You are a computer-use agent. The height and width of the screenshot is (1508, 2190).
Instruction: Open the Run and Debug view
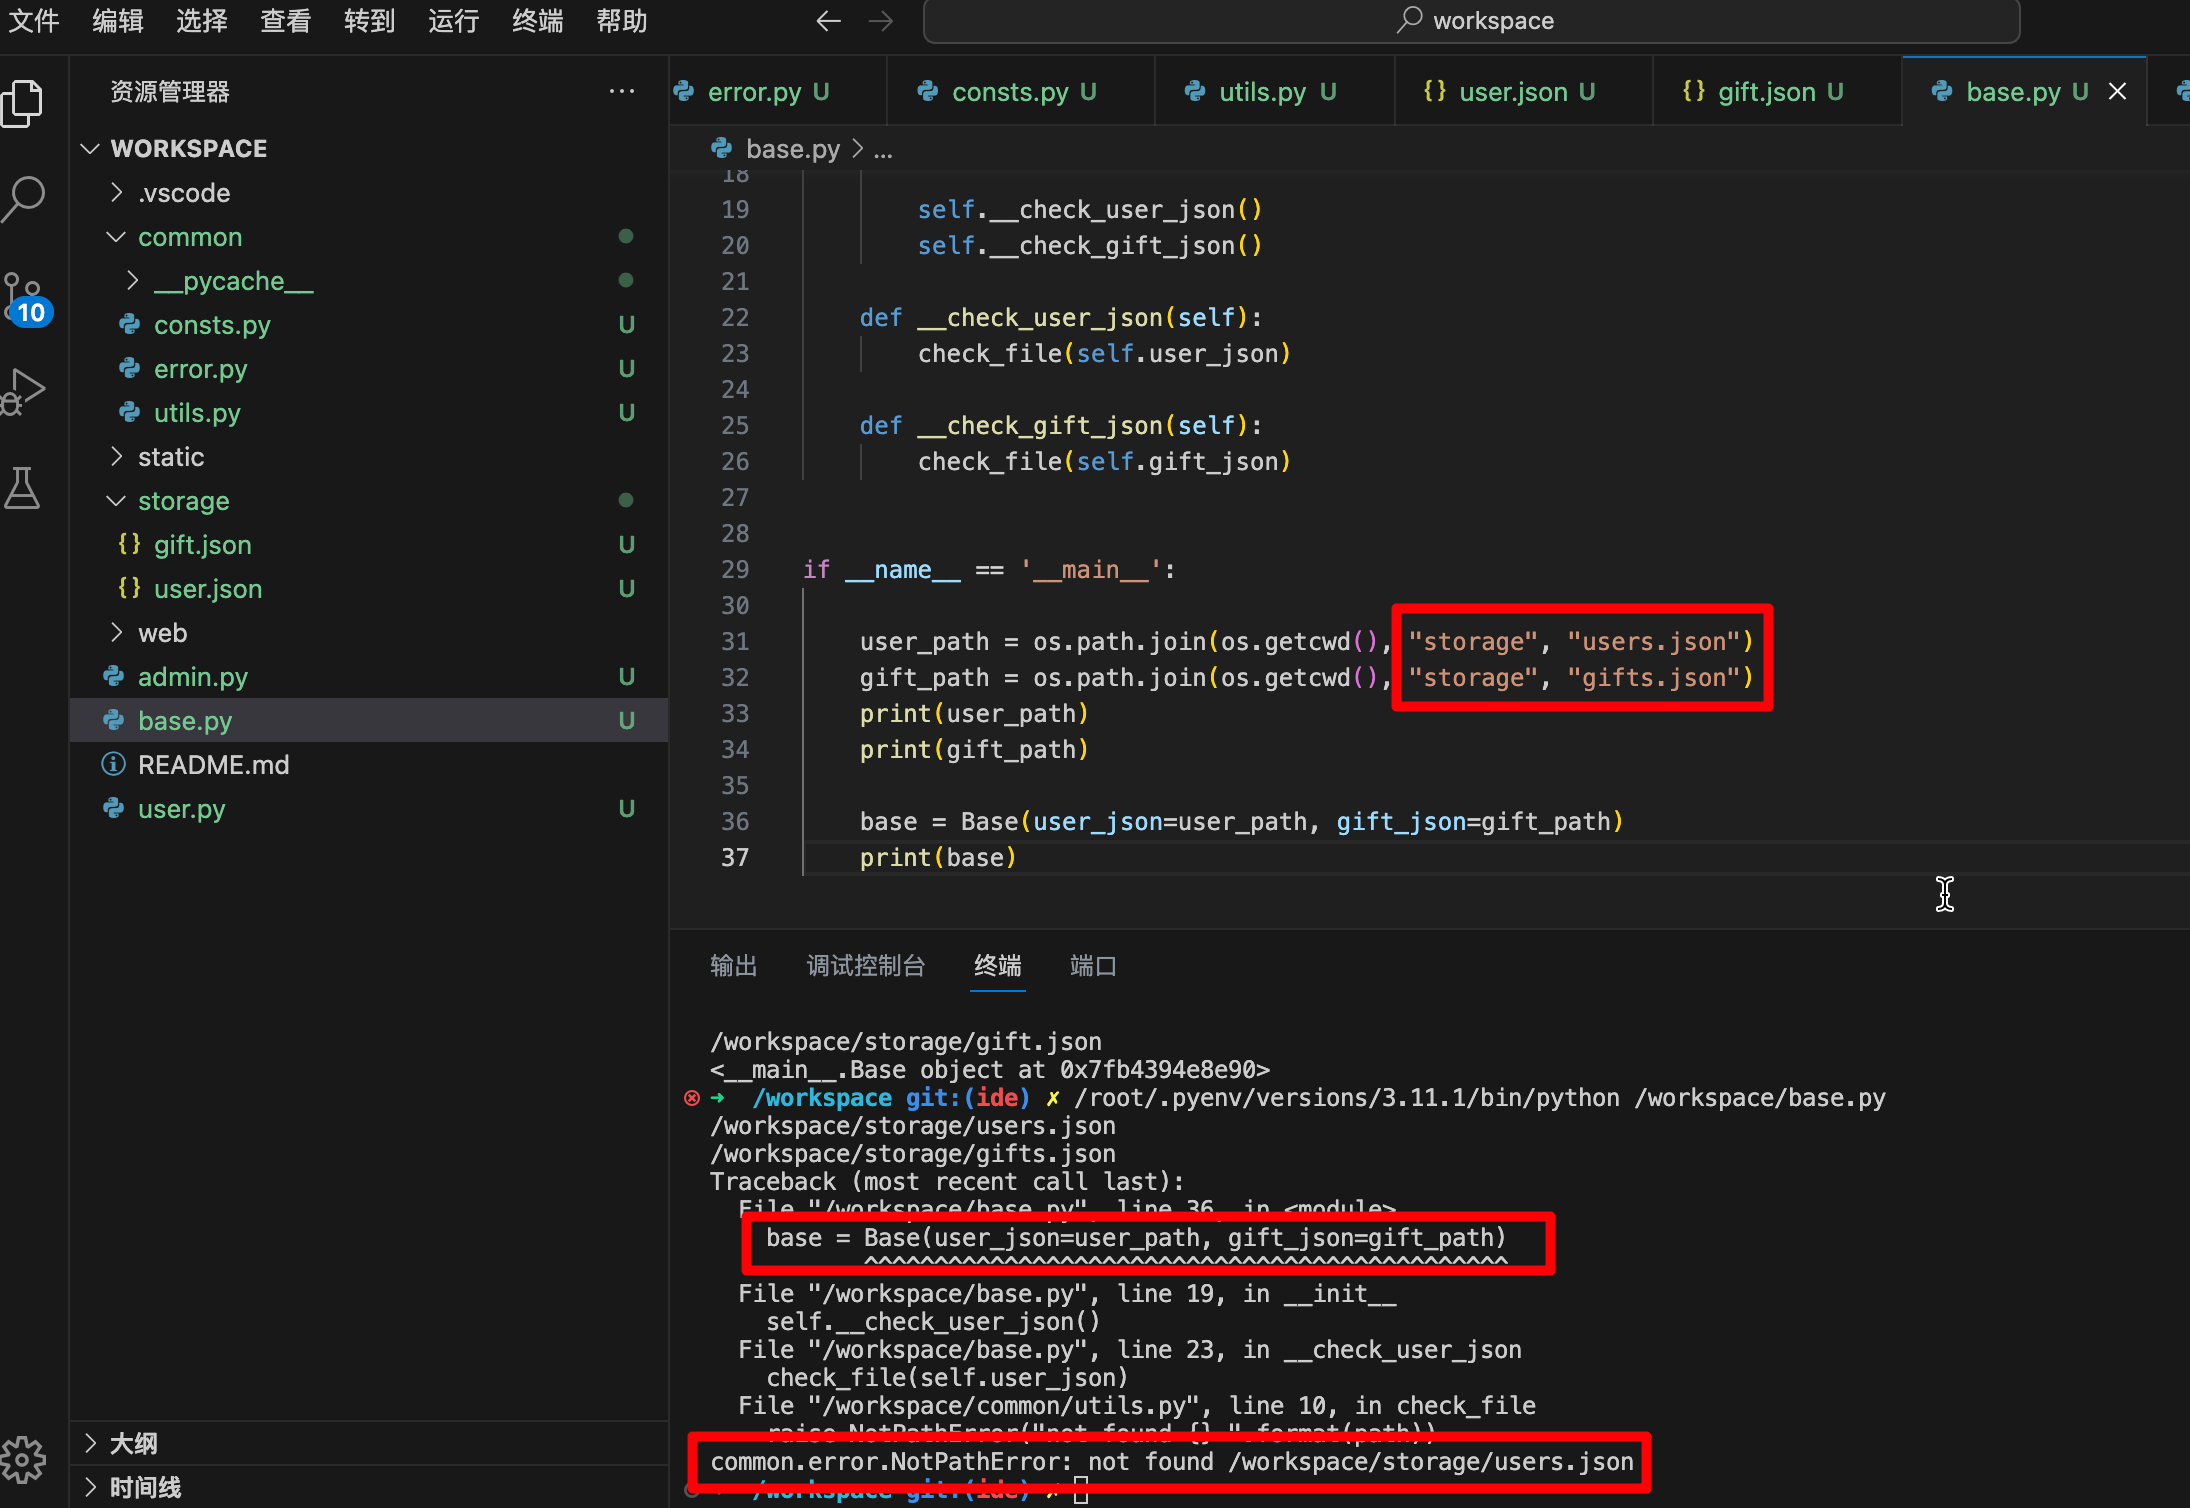pos(24,392)
